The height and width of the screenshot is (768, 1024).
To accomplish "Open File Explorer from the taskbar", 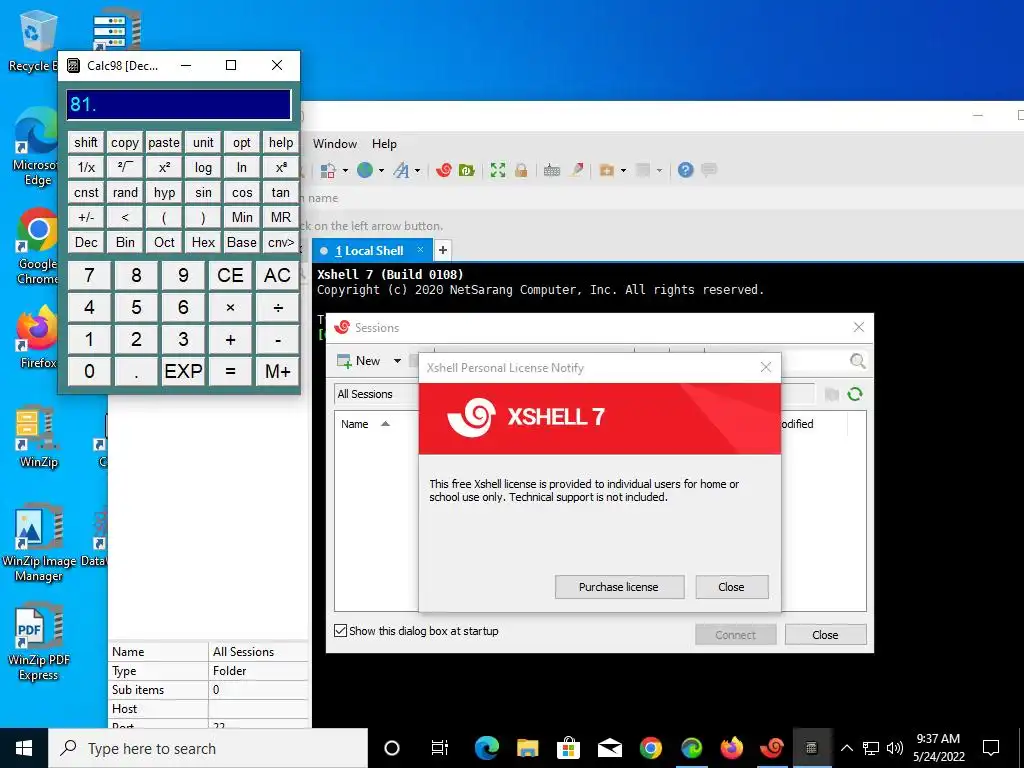I will 528,748.
